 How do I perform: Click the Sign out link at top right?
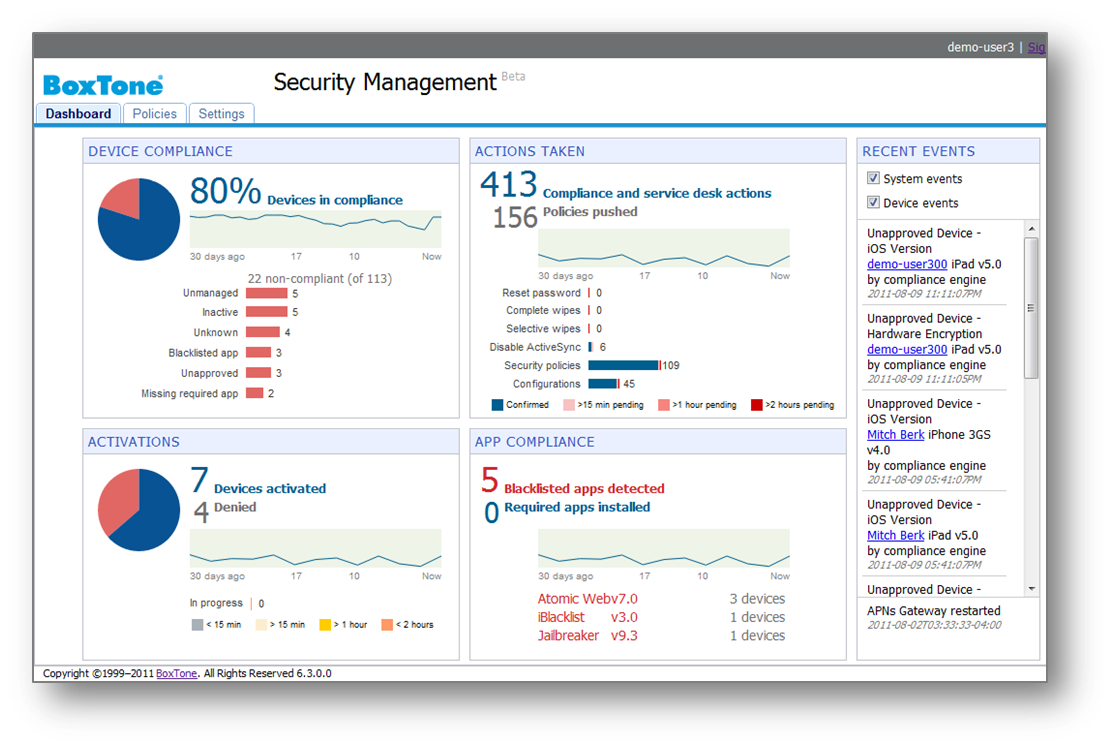pos(1036,48)
